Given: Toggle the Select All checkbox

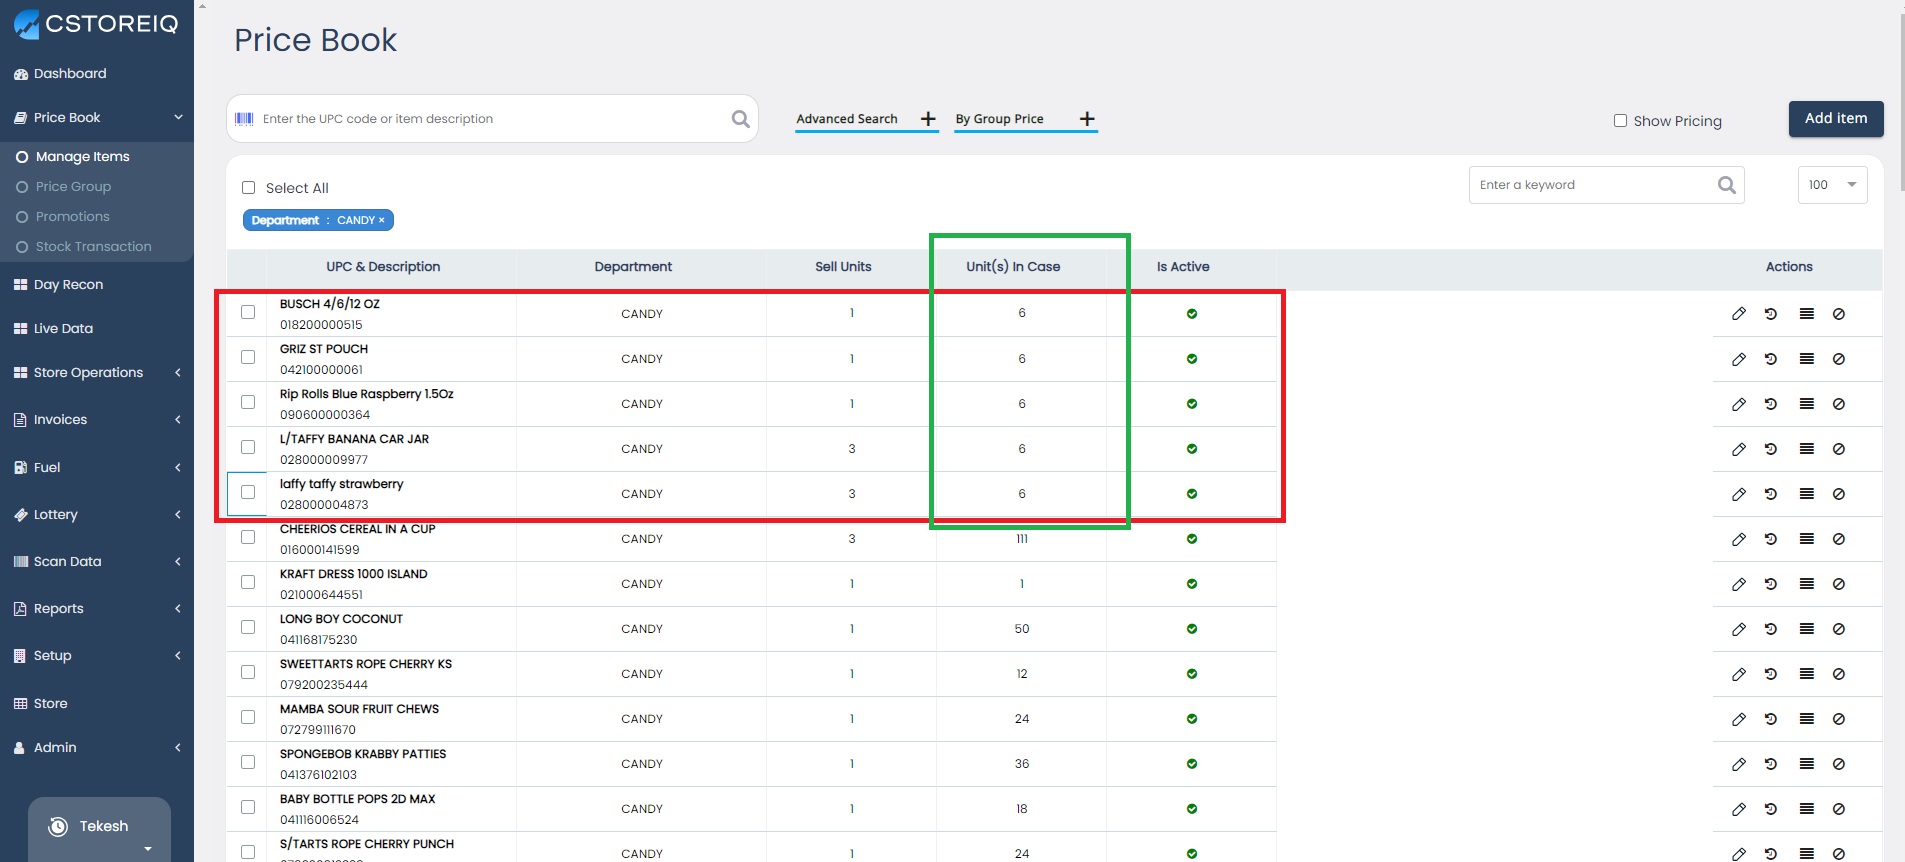Looking at the screenshot, I should (x=249, y=188).
